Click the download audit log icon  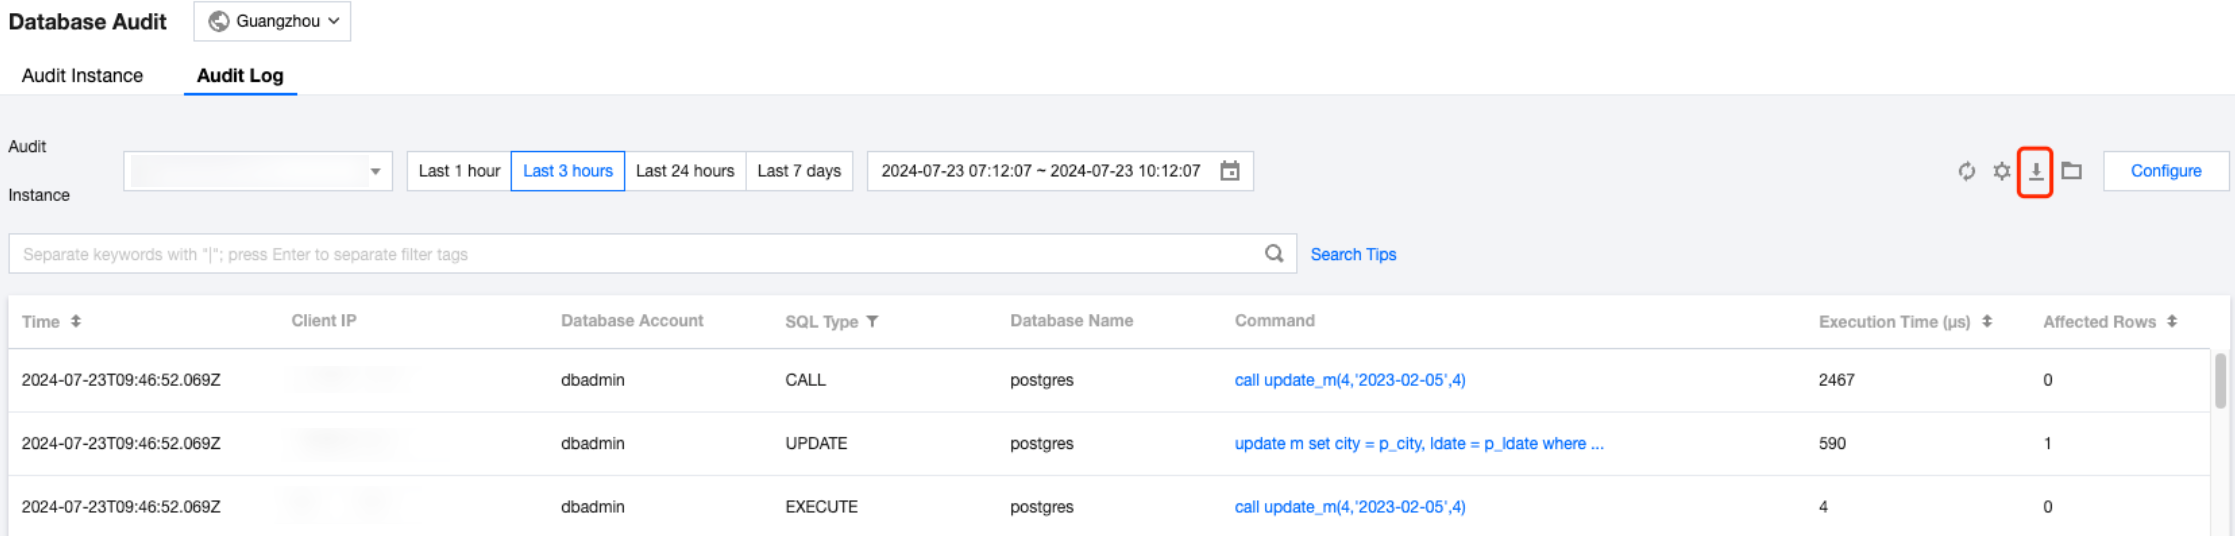pos(2035,172)
